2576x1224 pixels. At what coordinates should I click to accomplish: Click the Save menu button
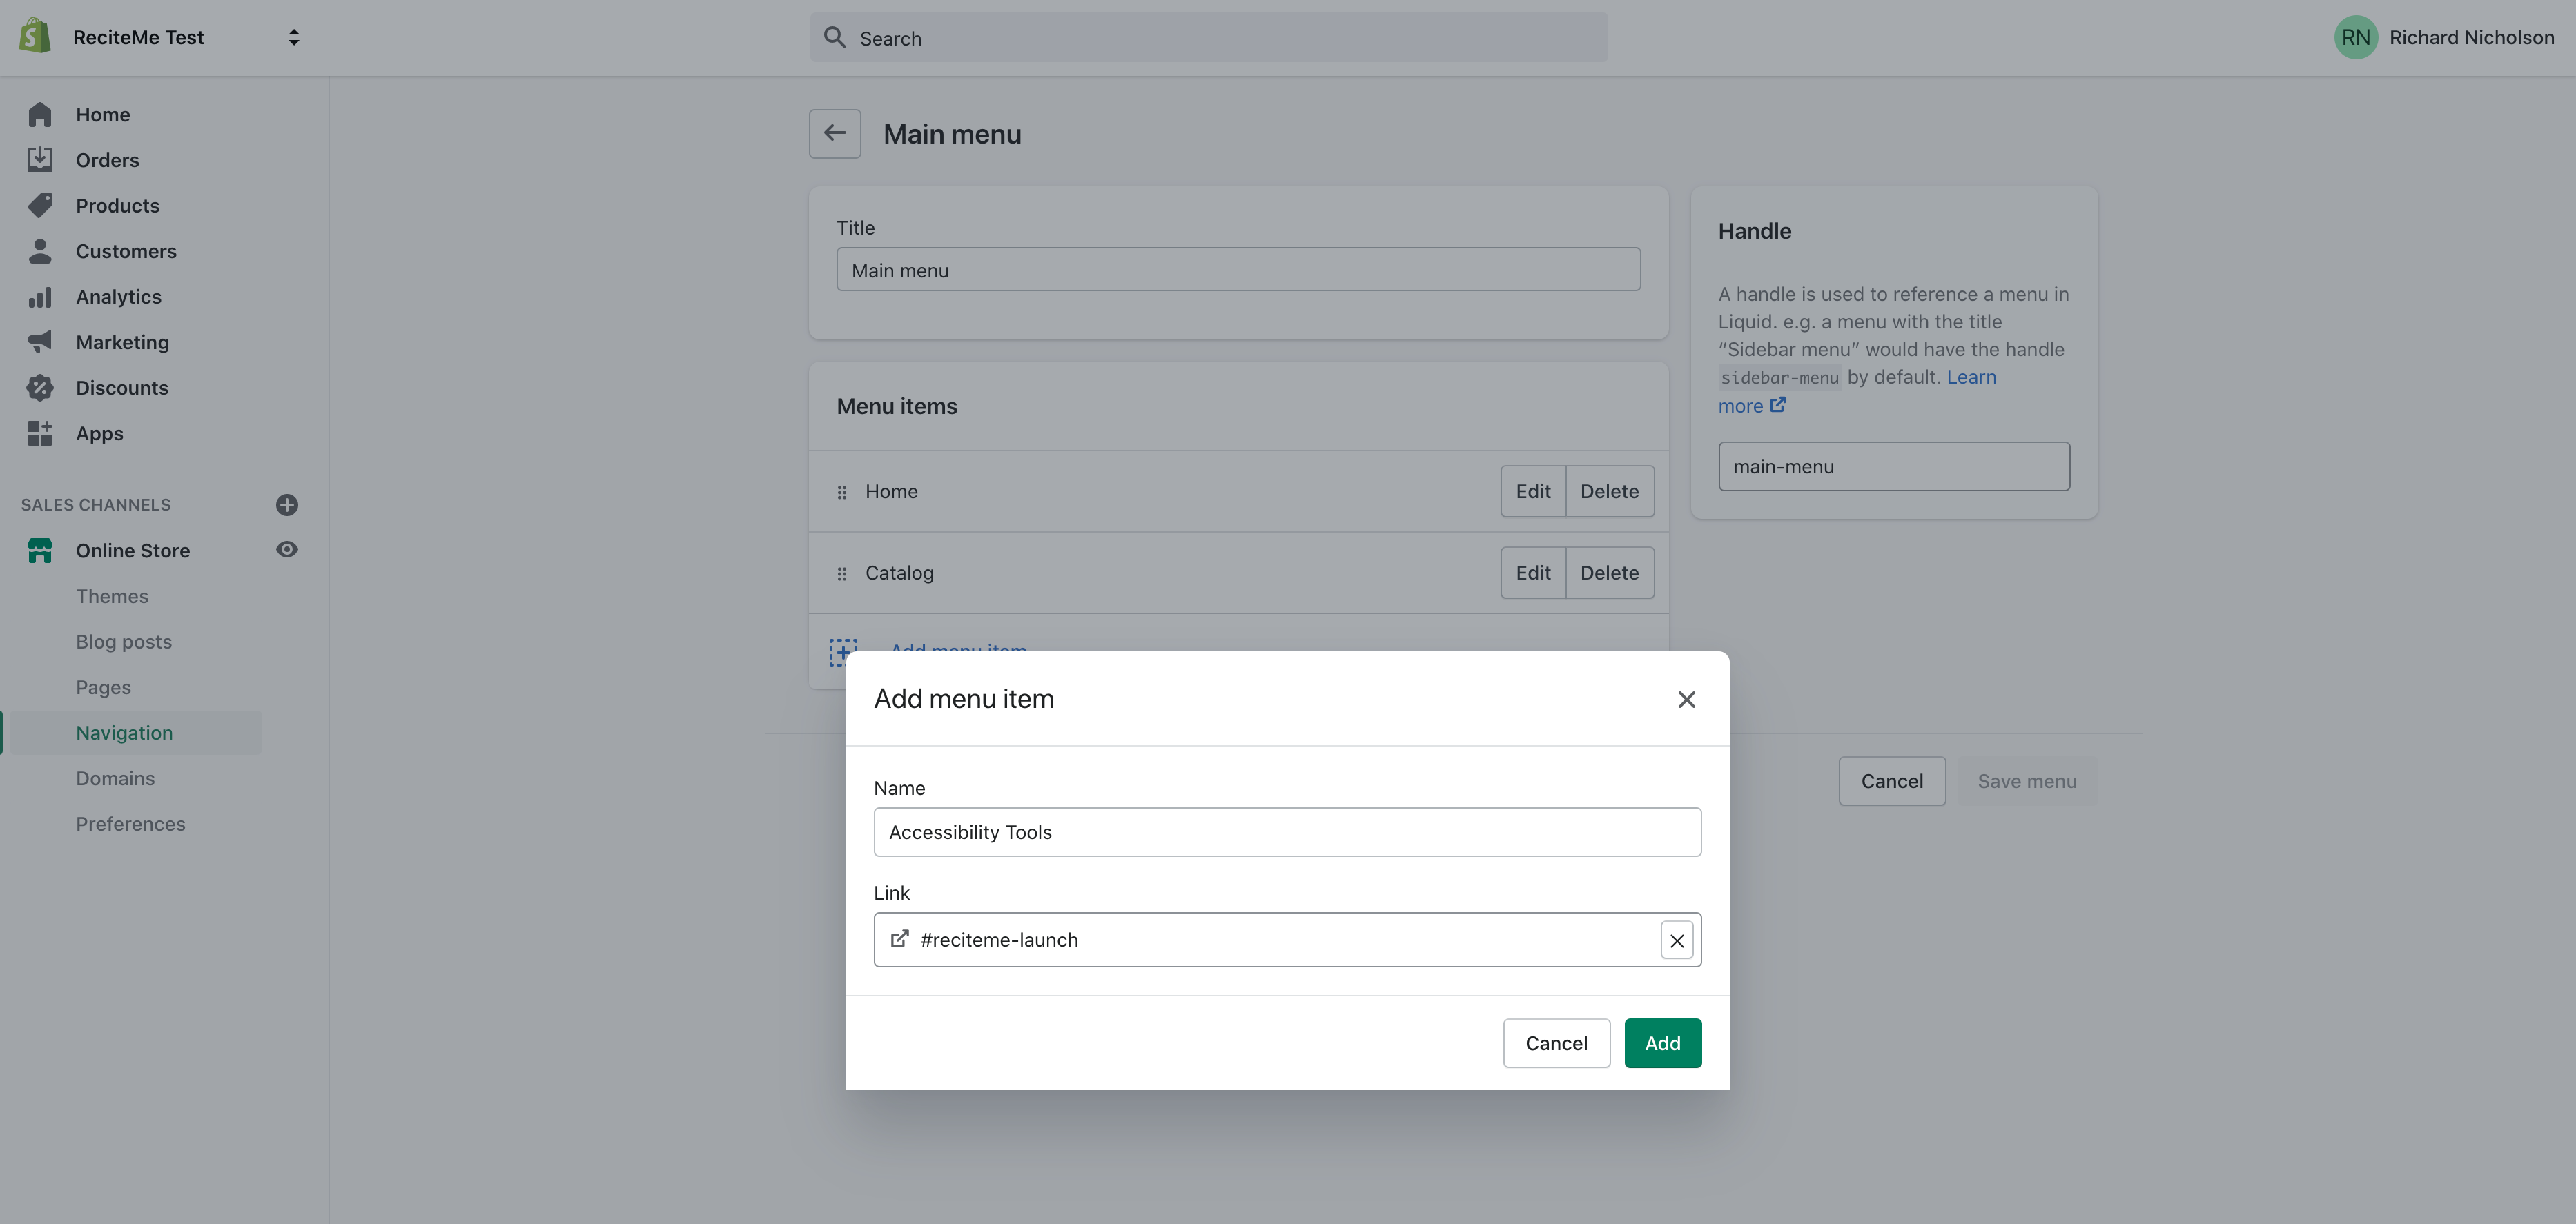tap(2027, 781)
